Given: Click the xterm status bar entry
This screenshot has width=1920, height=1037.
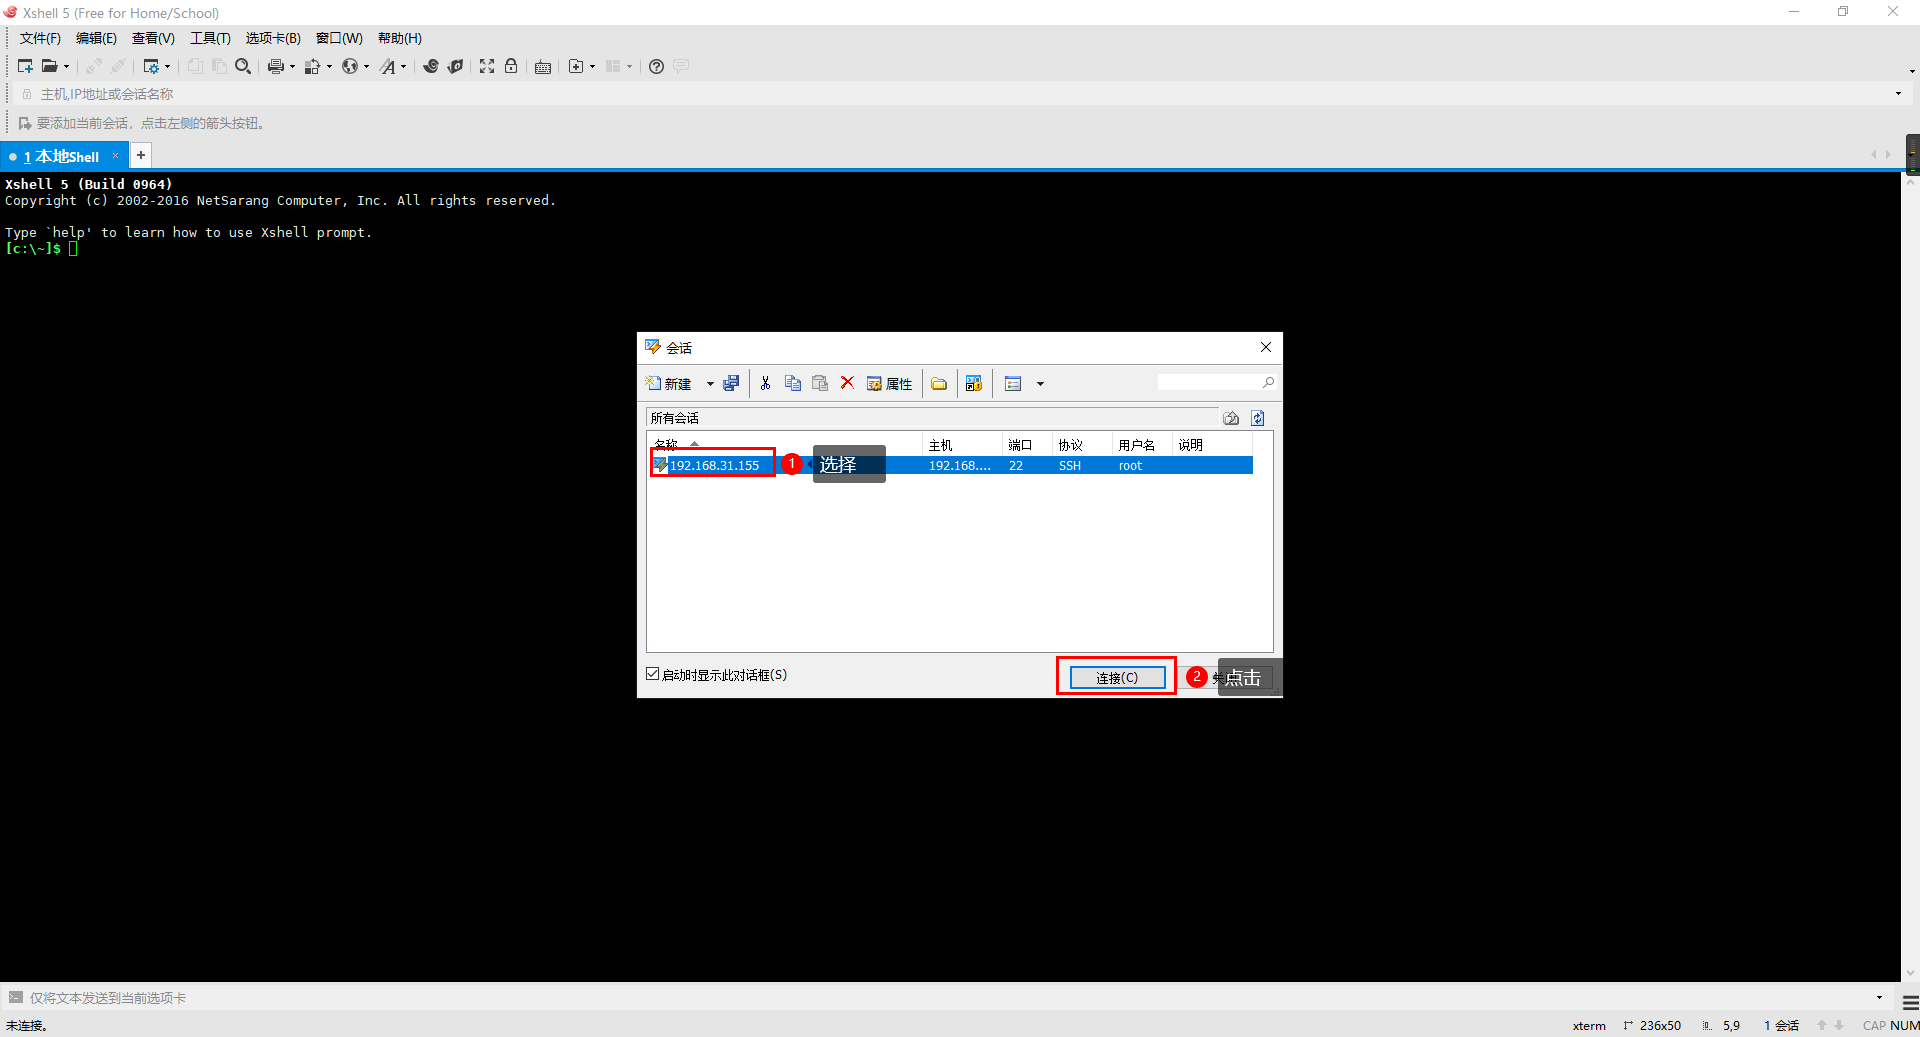Looking at the screenshot, I should point(1589,1025).
